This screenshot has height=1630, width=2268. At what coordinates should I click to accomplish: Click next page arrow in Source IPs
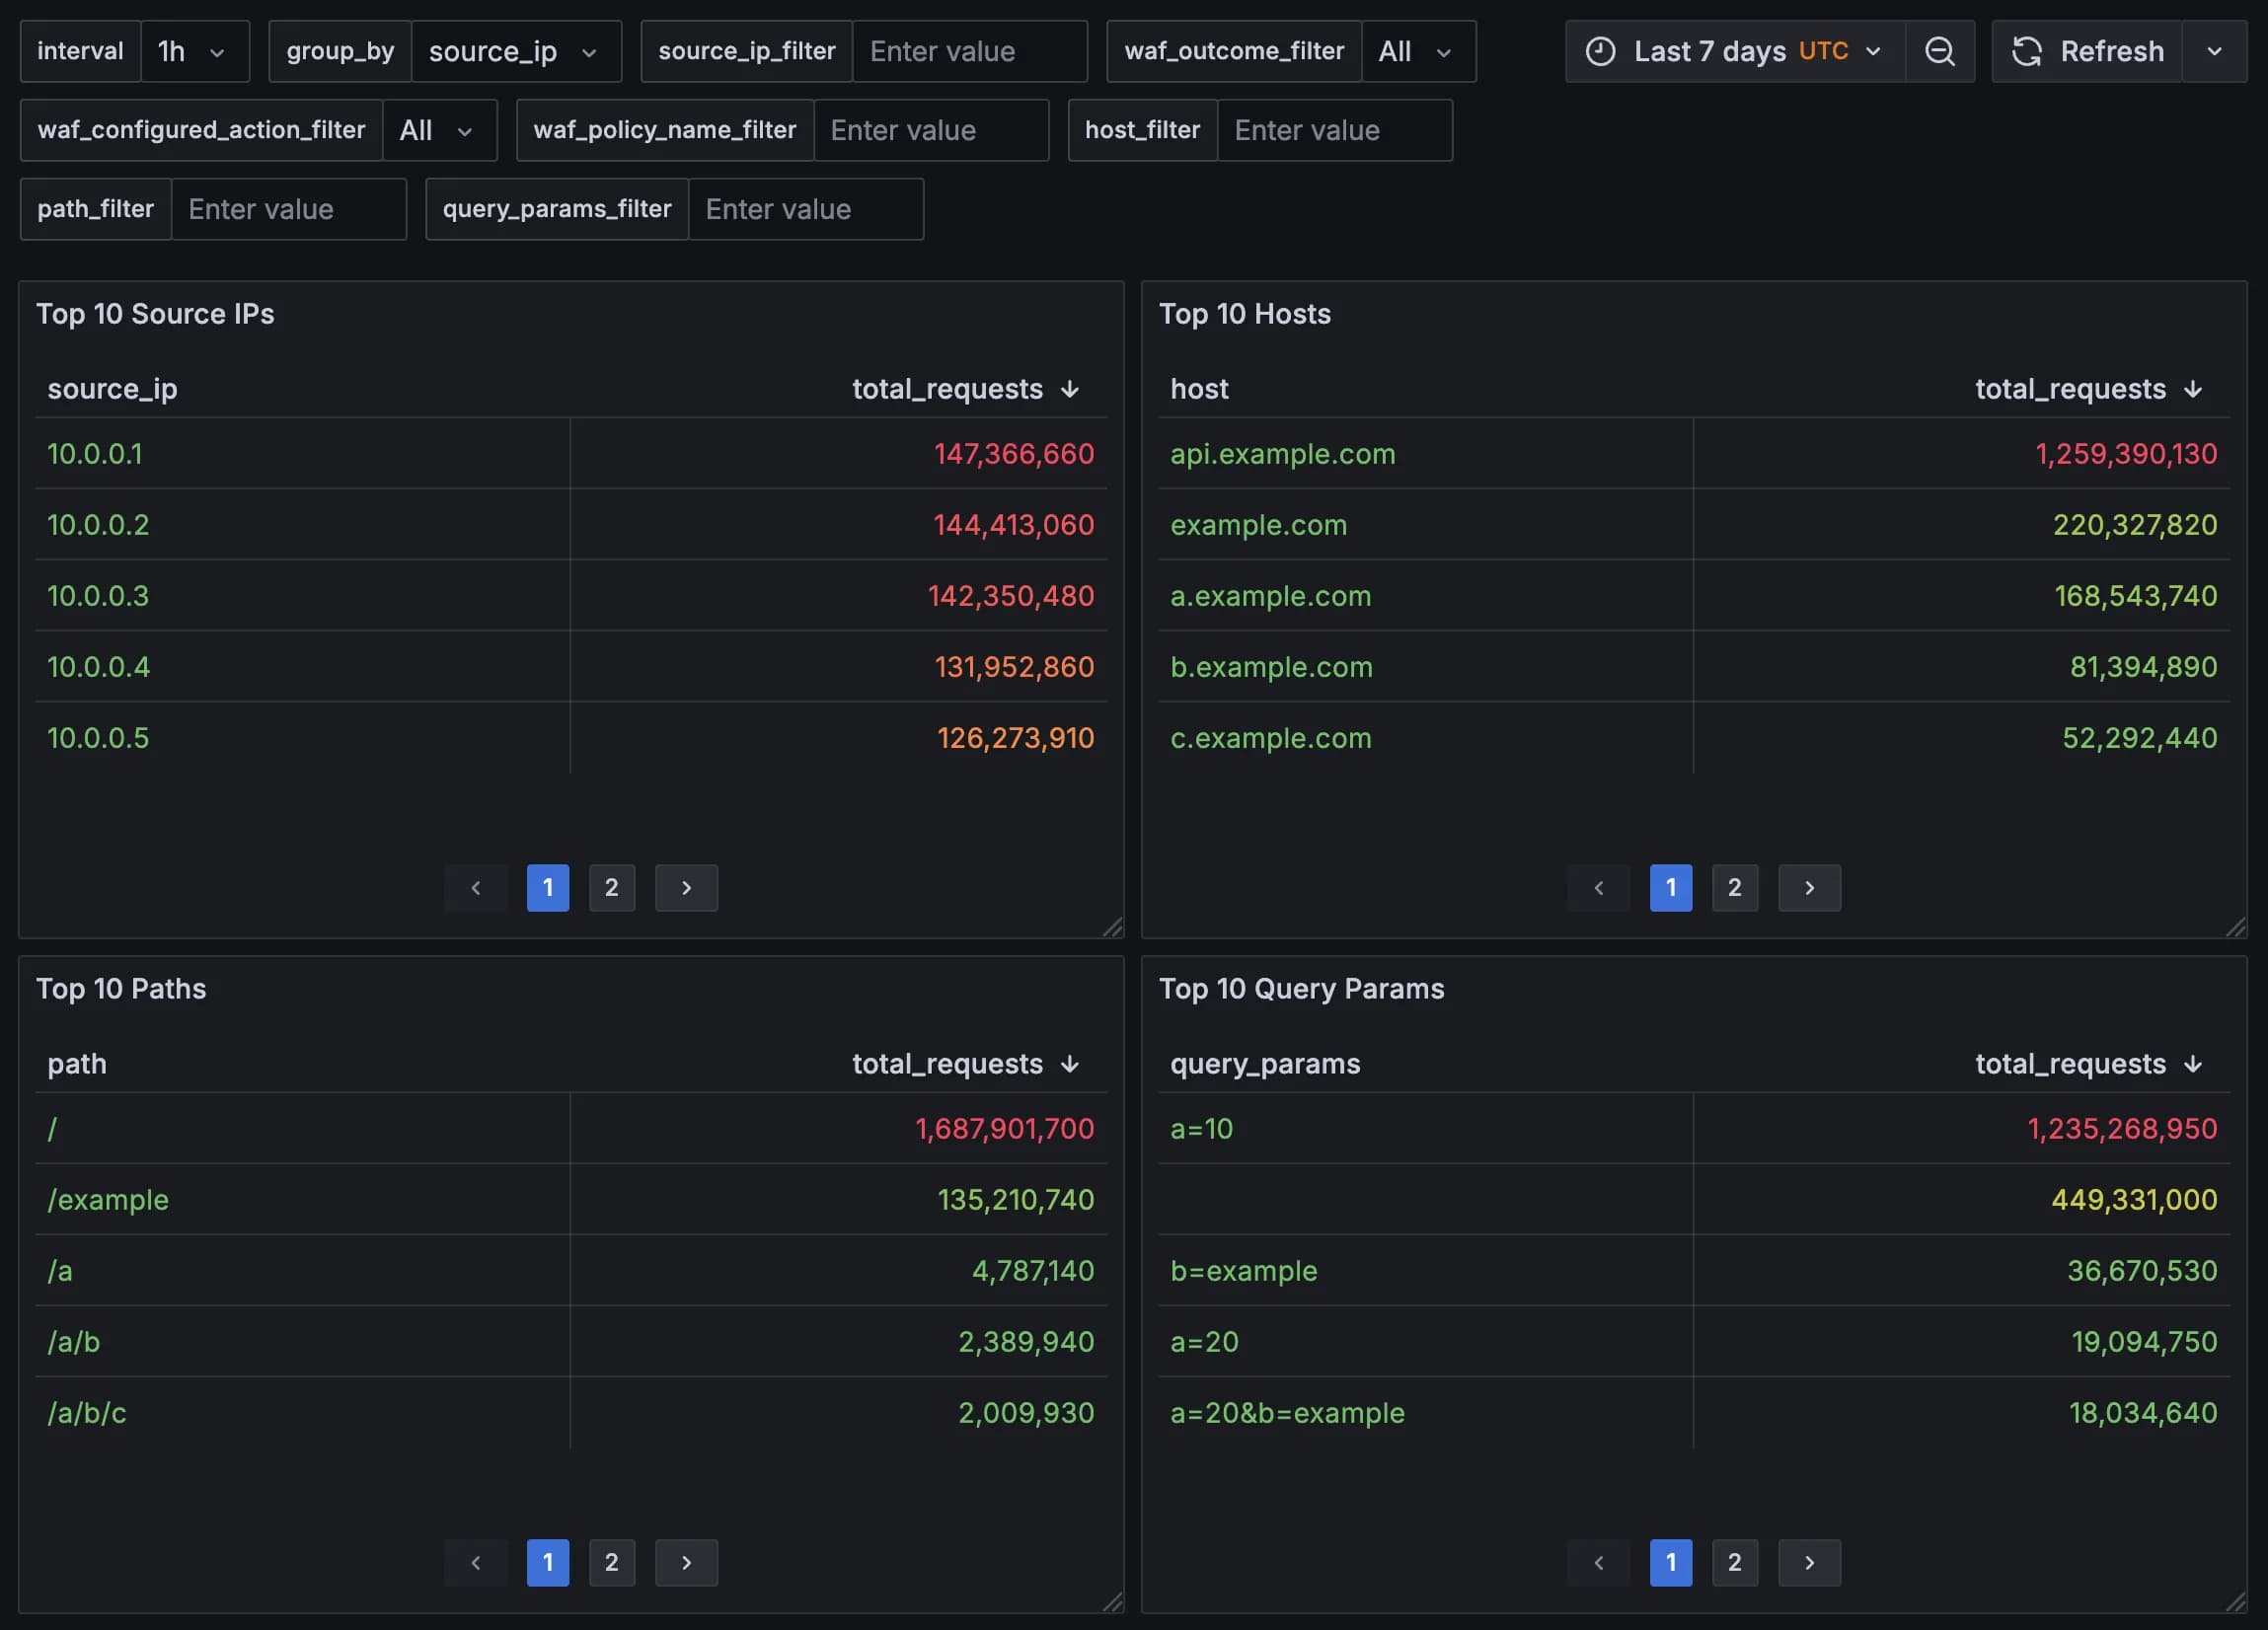click(686, 888)
